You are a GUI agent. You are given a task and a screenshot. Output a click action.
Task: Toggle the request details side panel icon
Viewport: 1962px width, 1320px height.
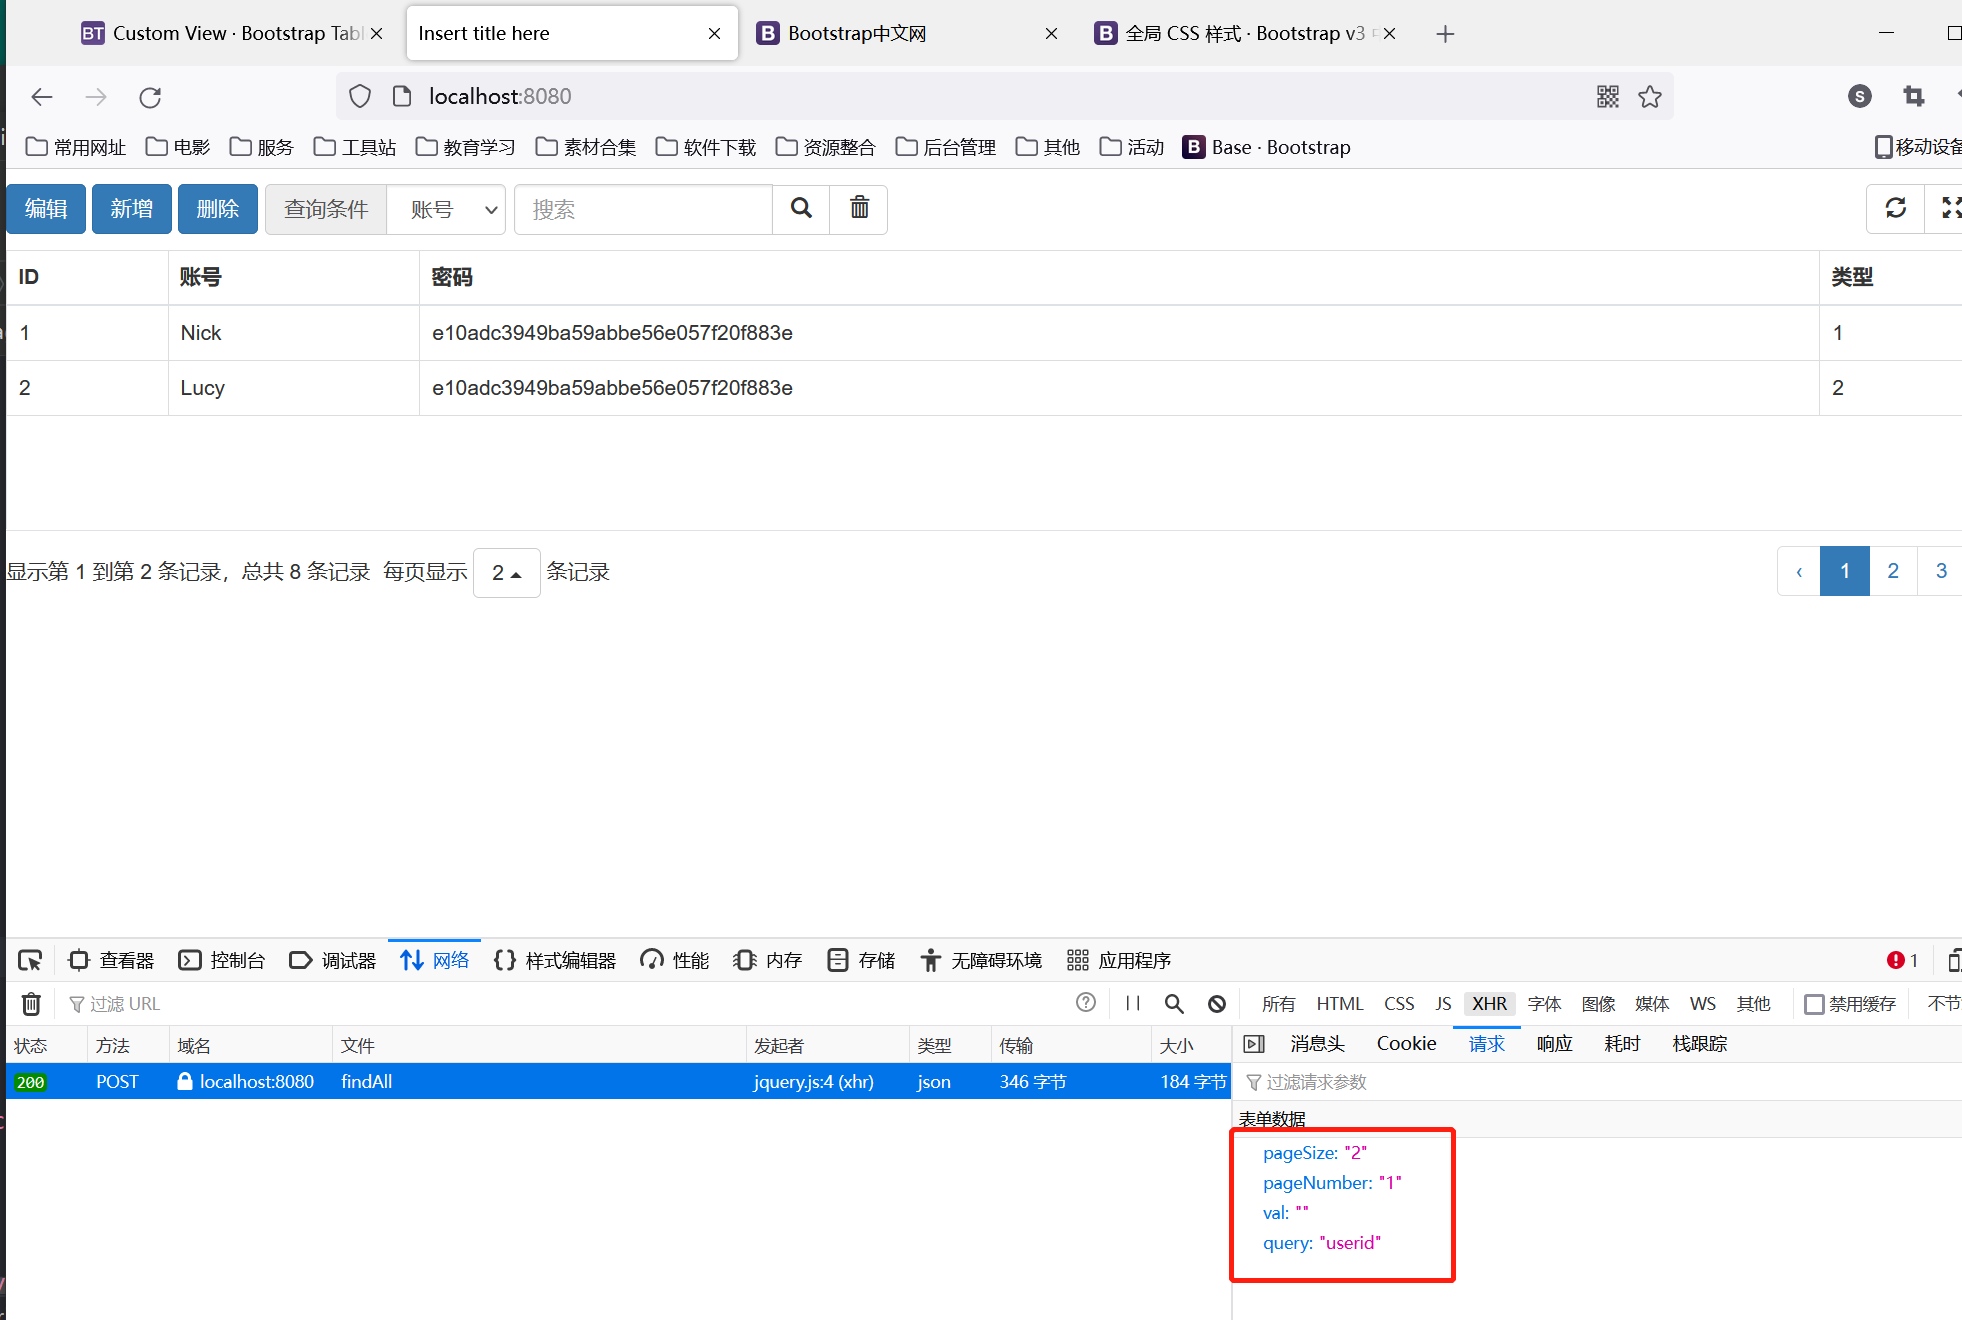[1254, 1044]
